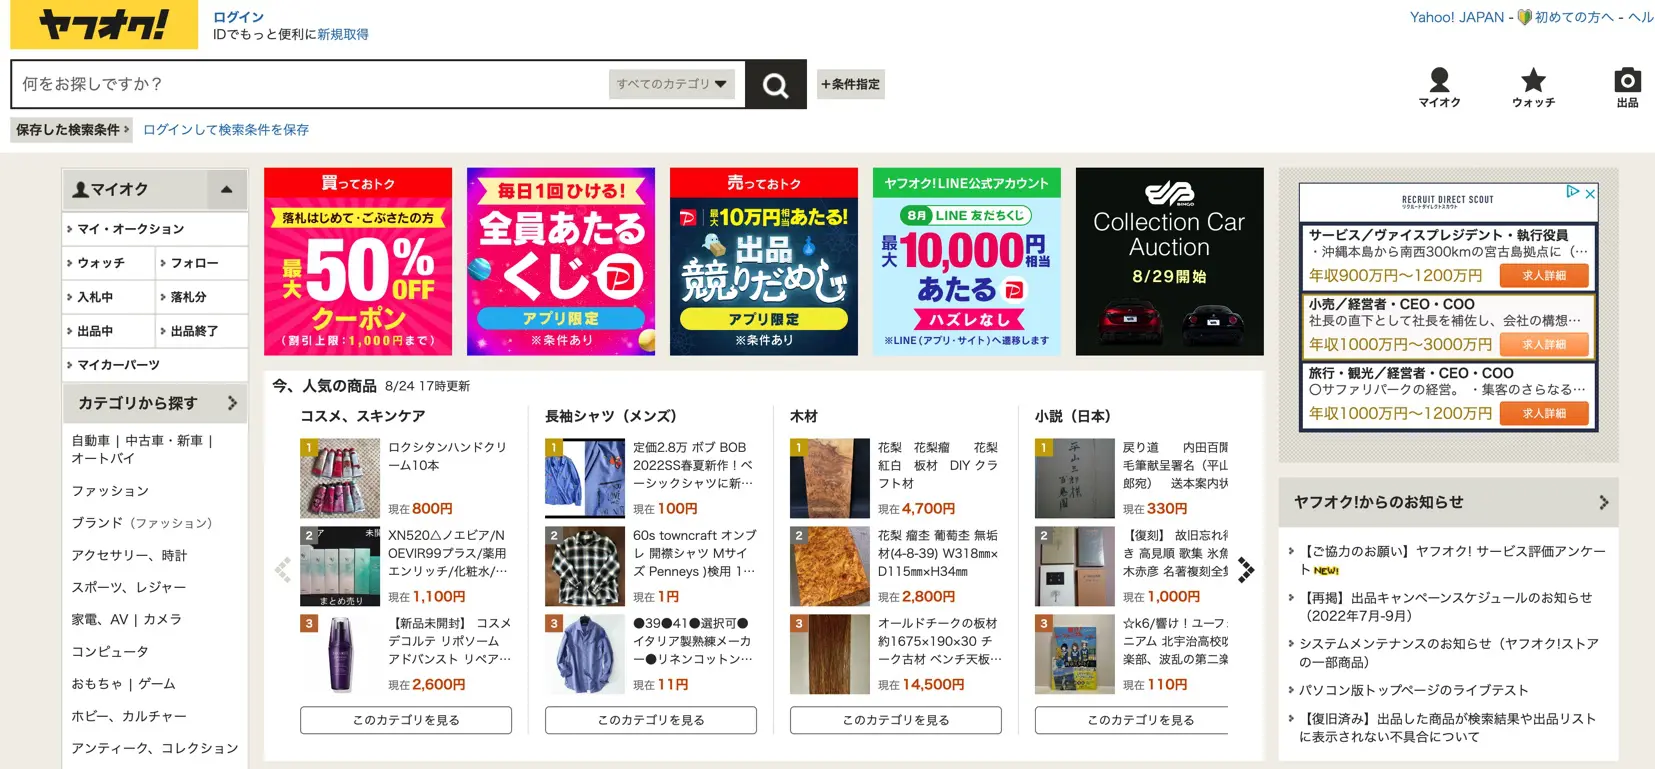Expand ヤフオク!からのお知らせ with the chevron
1655x769 pixels.
pos(1603,502)
